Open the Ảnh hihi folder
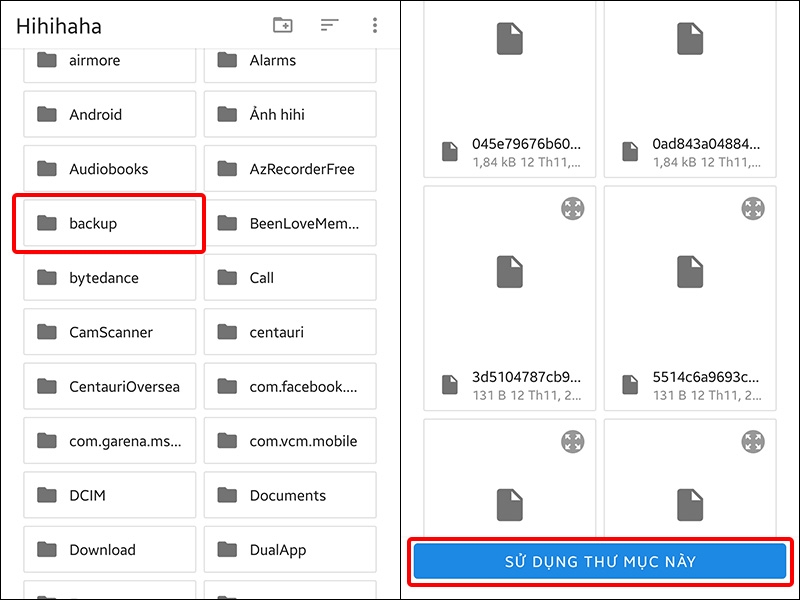 tap(290, 114)
